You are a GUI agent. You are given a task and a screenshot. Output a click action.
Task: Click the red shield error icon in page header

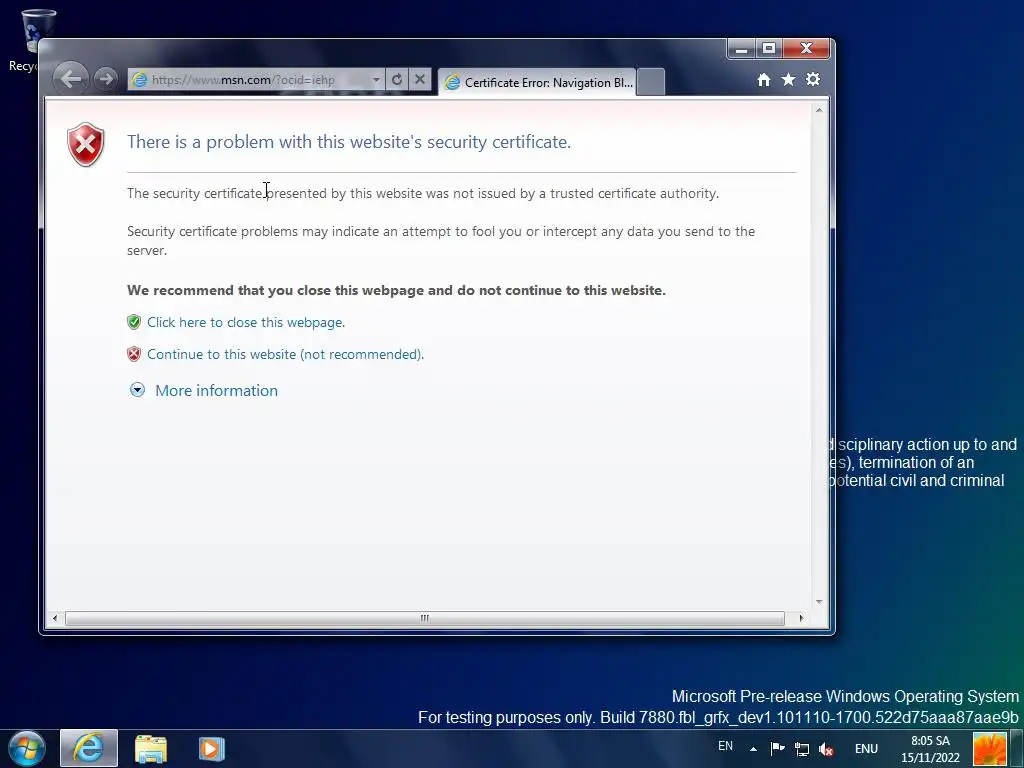point(86,144)
